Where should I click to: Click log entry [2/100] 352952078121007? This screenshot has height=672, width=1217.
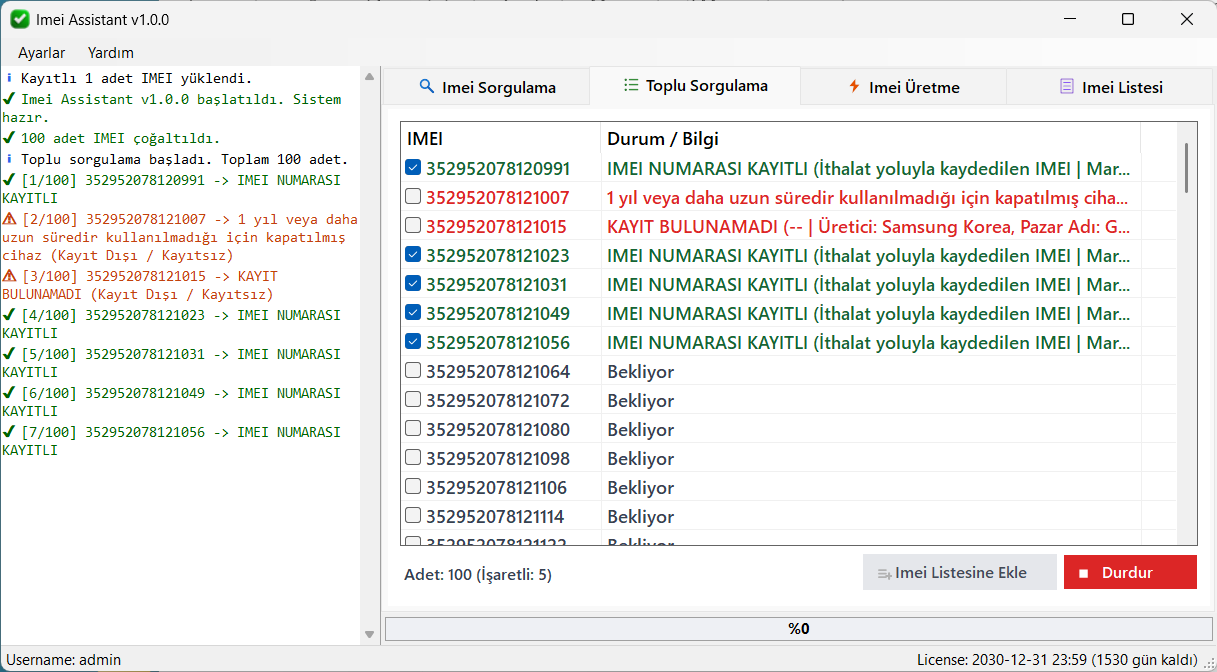[180, 238]
